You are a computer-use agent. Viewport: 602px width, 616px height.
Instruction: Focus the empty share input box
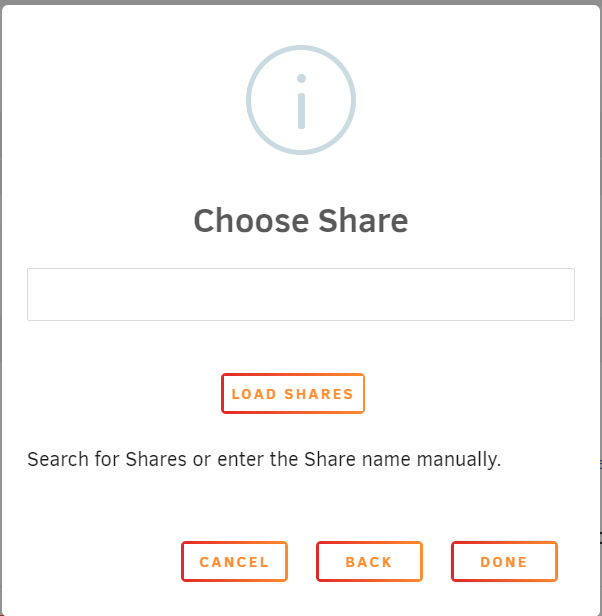coord(301,295)
